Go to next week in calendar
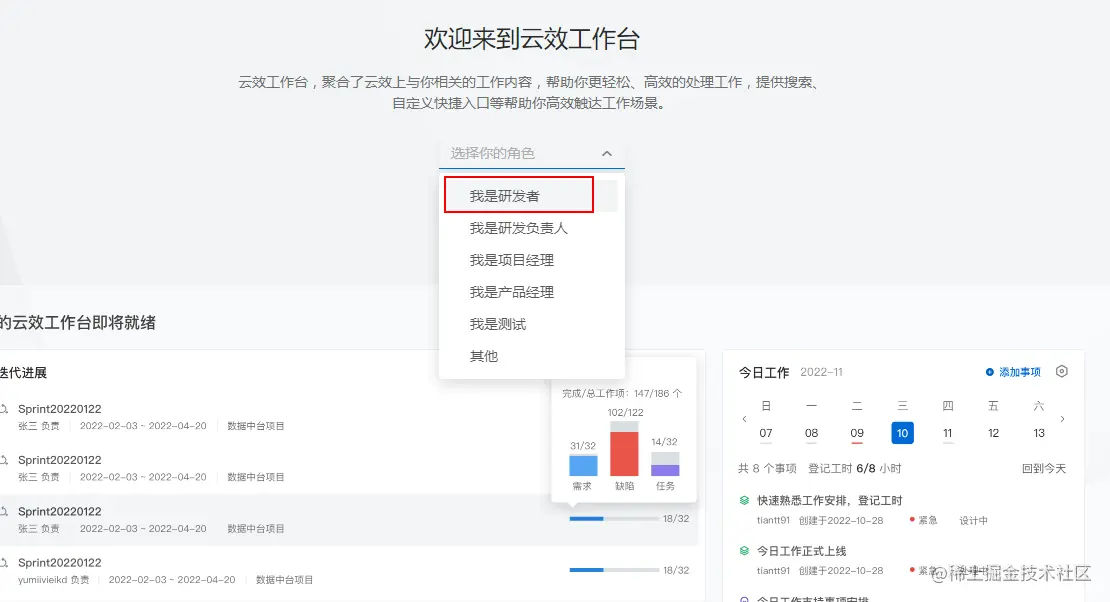Image resolution: width=1110 pixels, height=602 pixels. [1062, 419]
